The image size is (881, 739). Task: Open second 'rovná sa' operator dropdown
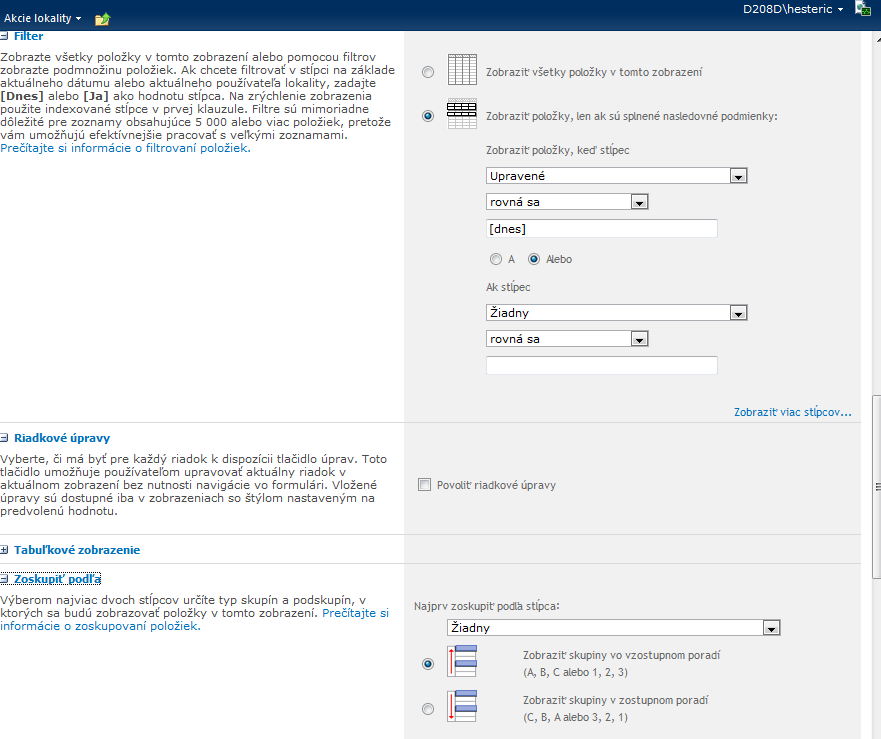tap(567, 339)
